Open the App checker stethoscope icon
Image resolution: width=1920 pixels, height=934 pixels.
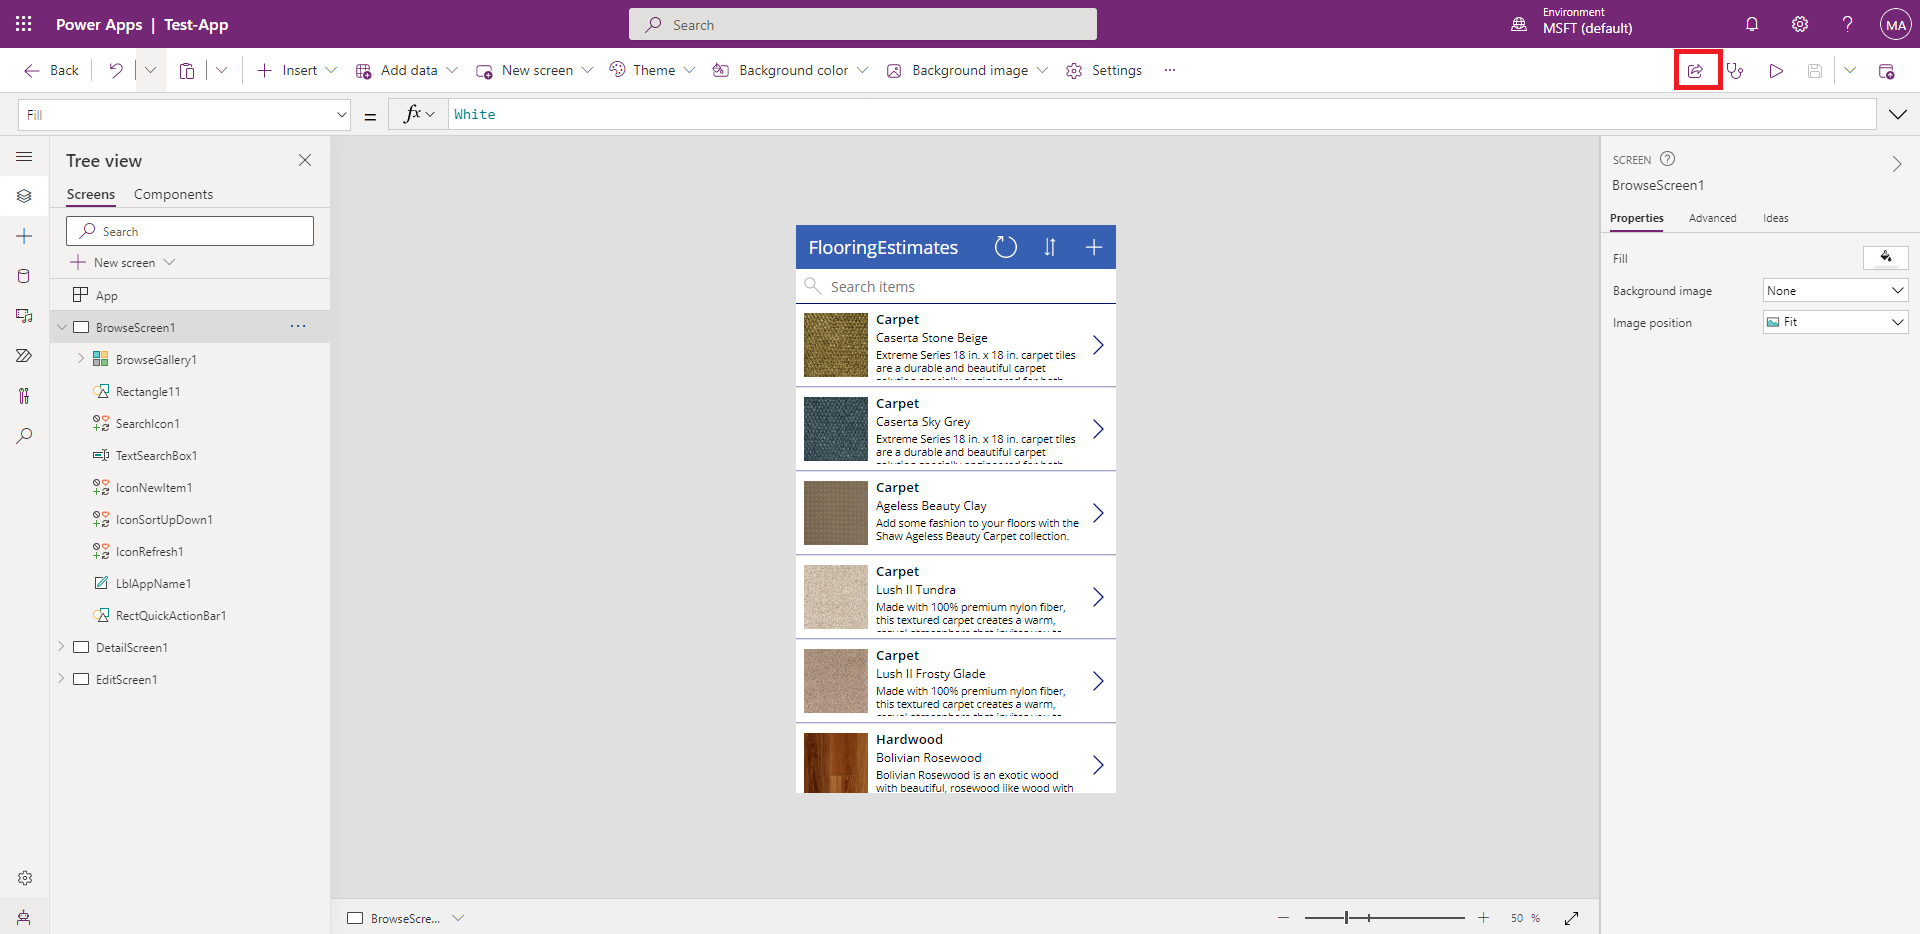[x=1735, y=71]
